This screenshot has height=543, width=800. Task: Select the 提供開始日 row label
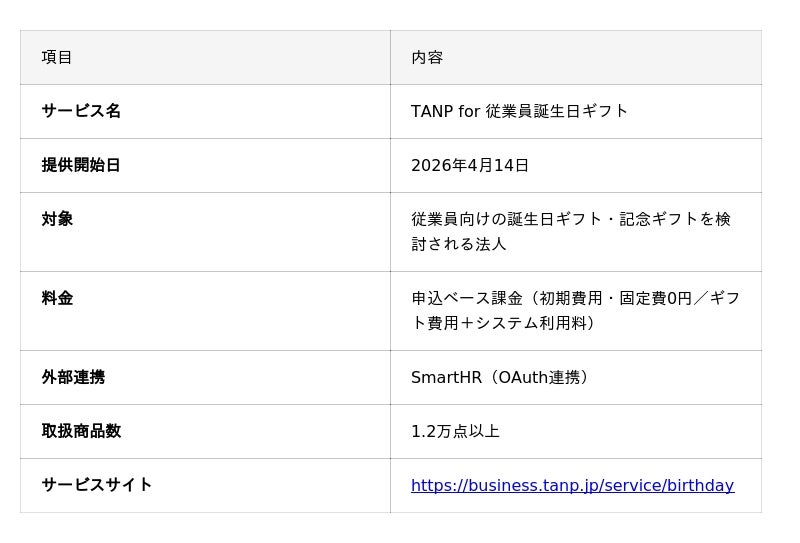coord(81,165)
